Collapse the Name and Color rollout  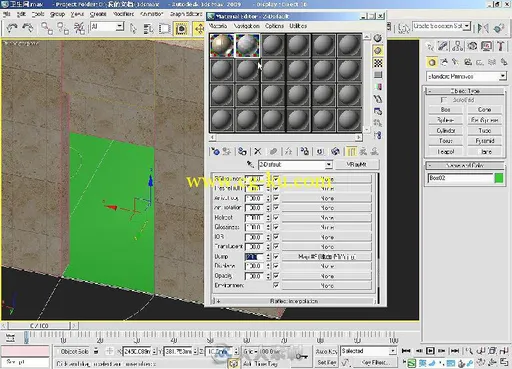click(465, 165)
